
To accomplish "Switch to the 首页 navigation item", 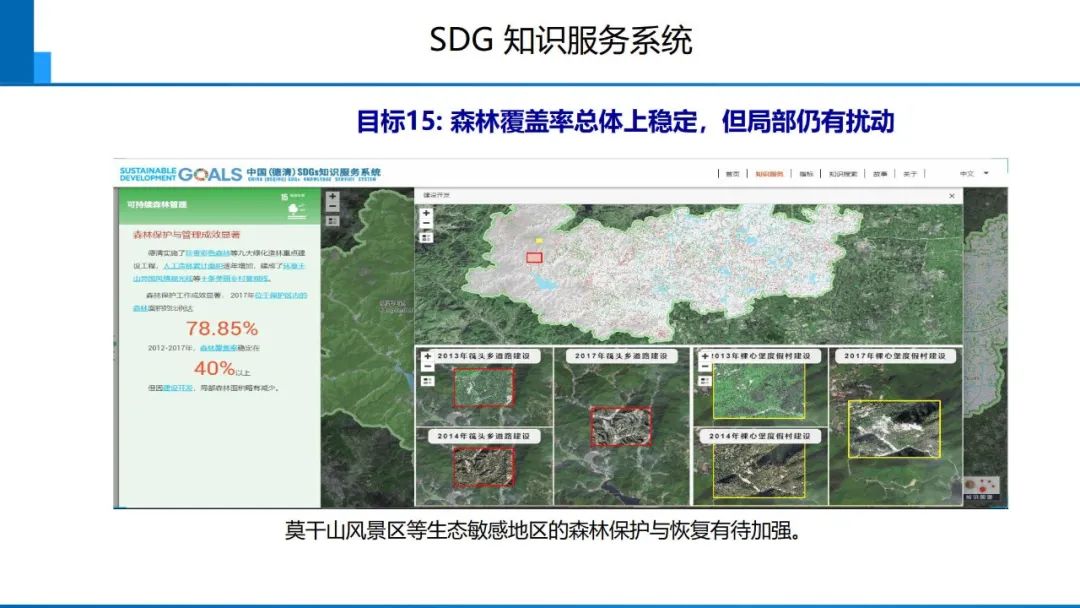I will [x=732, y=172].
